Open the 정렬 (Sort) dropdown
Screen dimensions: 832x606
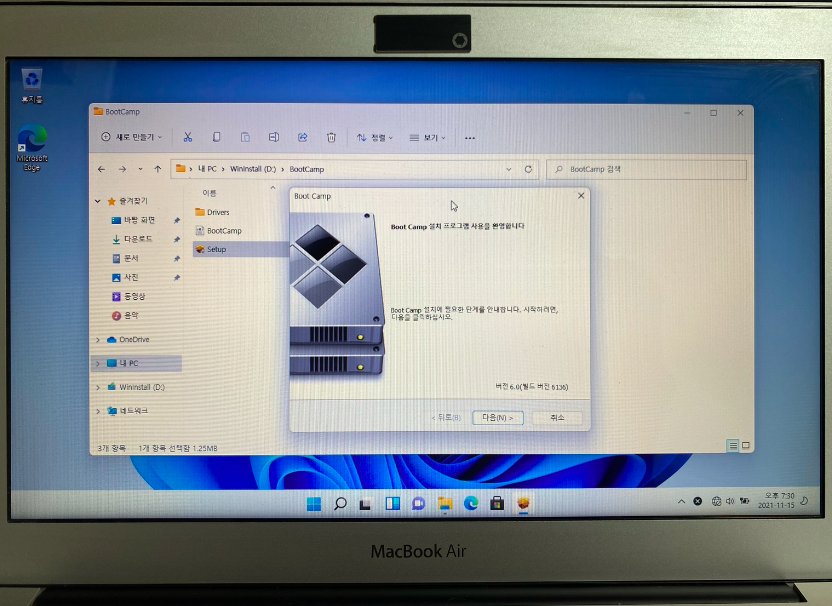coord(375,138)
